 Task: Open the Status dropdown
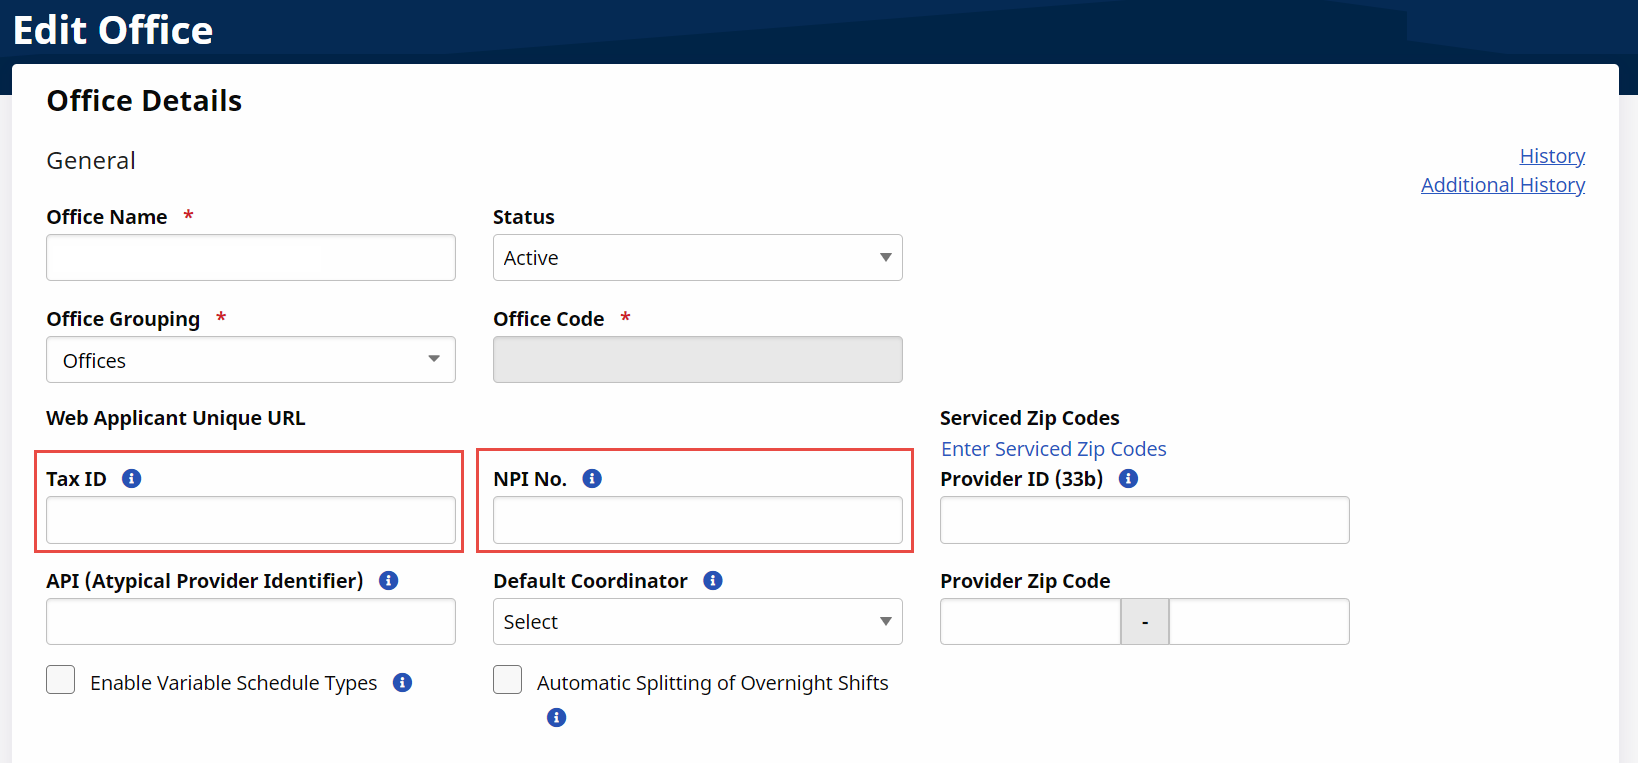click(697, 258)
